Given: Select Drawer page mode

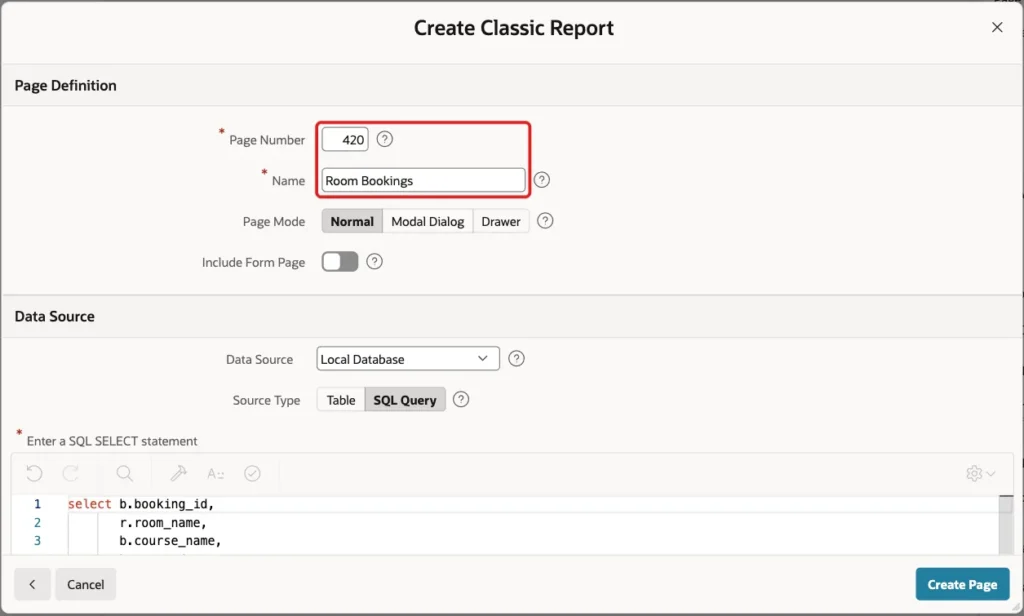Looking at the screenshot, I should (x=501, y=221).
